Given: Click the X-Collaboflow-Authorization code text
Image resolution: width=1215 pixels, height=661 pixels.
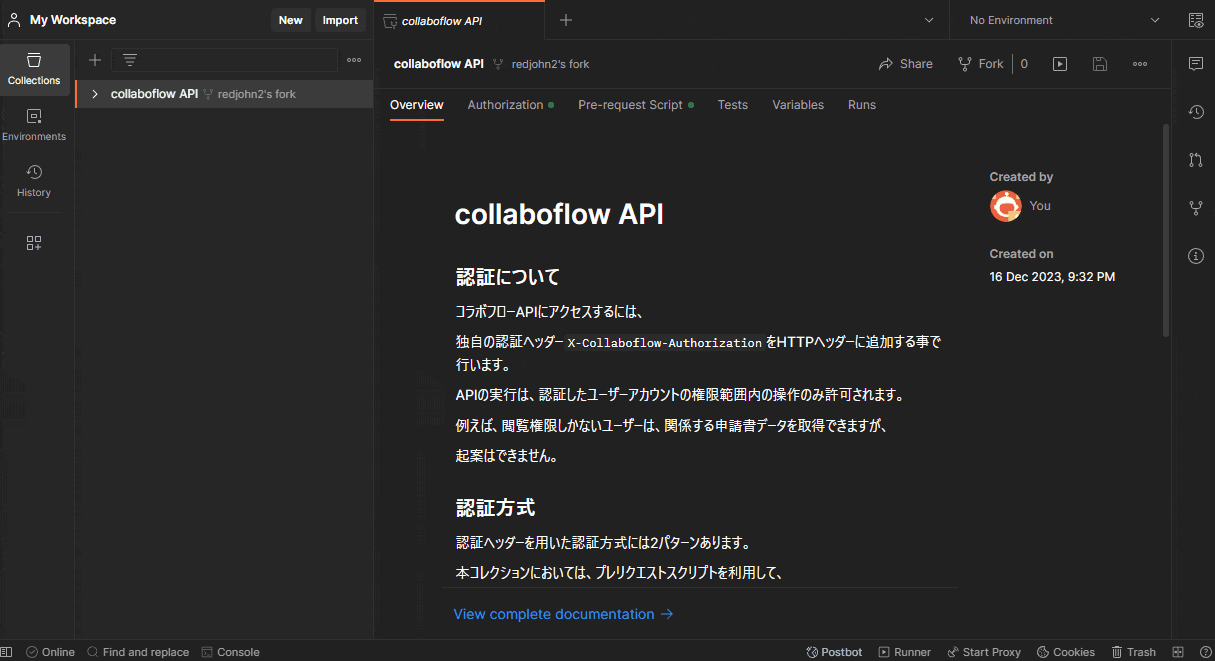Looking at the screenshot, I should (x=665, y=342).
